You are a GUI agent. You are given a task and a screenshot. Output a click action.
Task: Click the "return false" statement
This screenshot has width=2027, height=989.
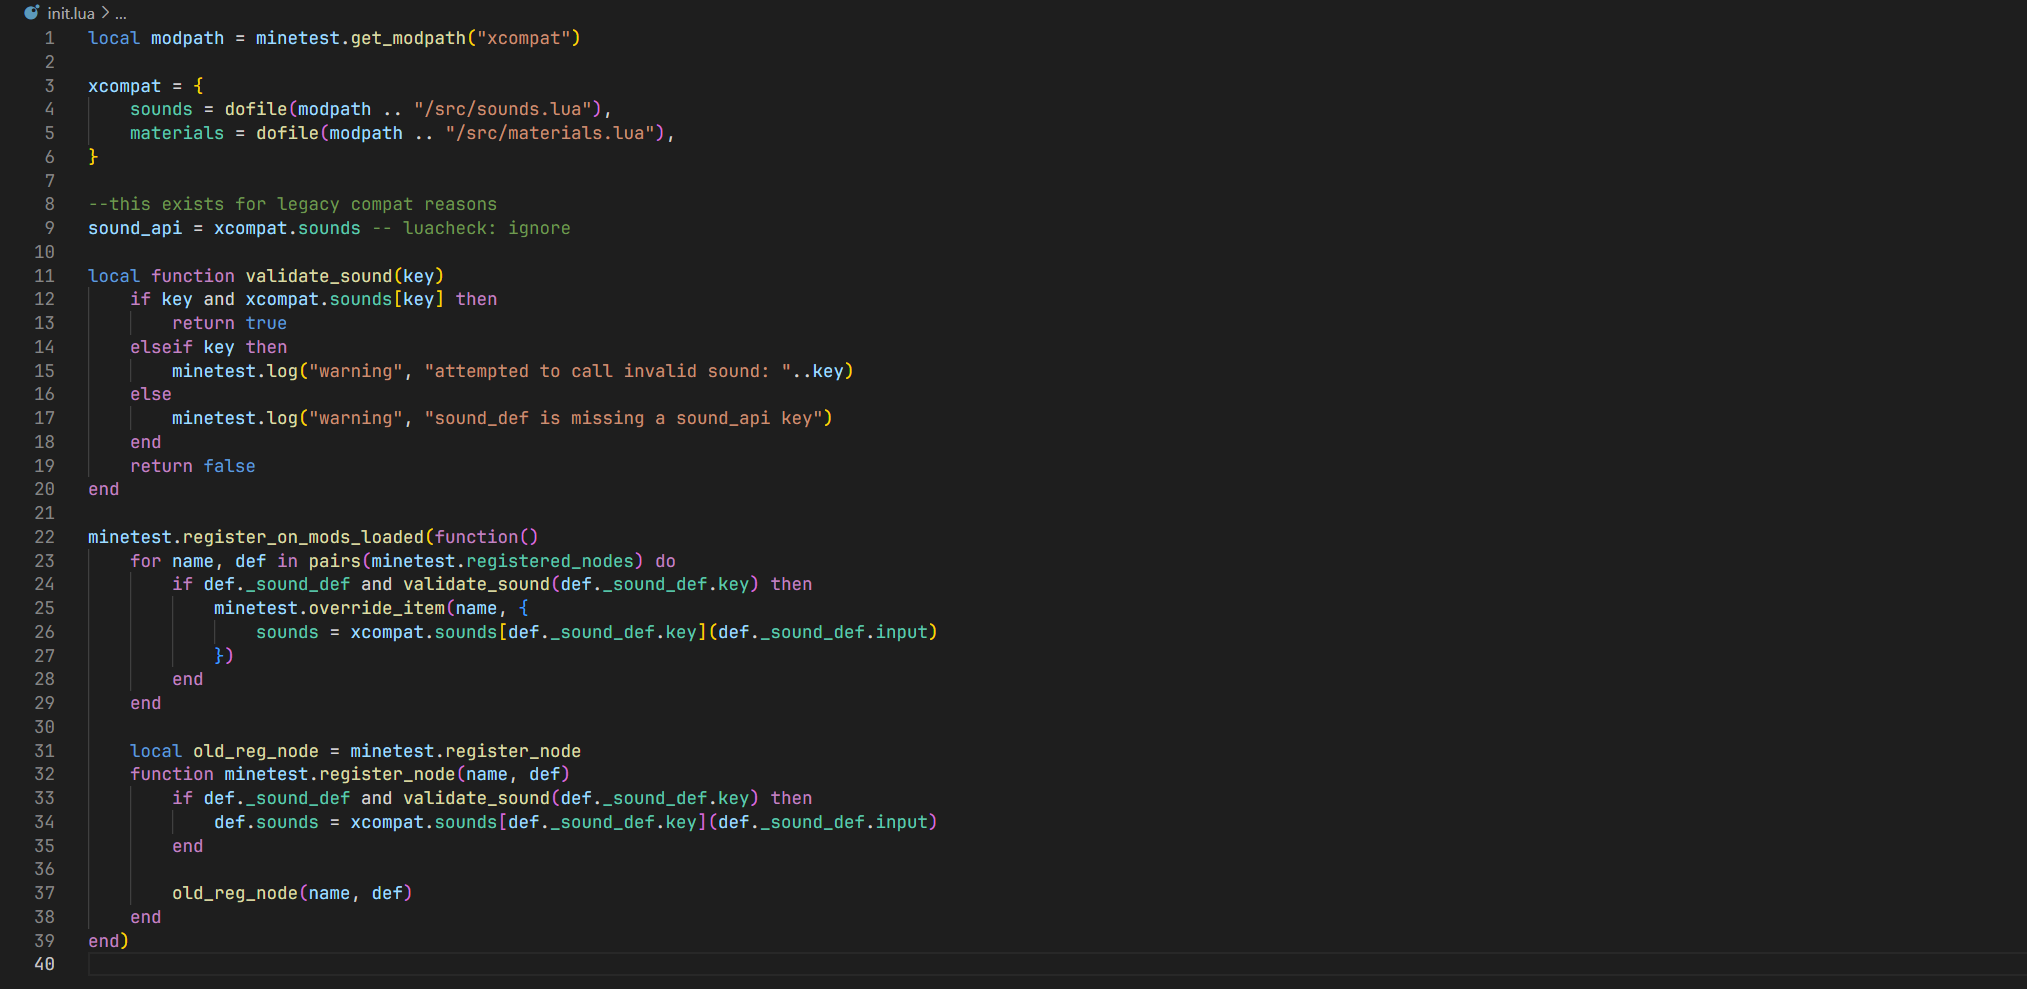tap(192, 466)
